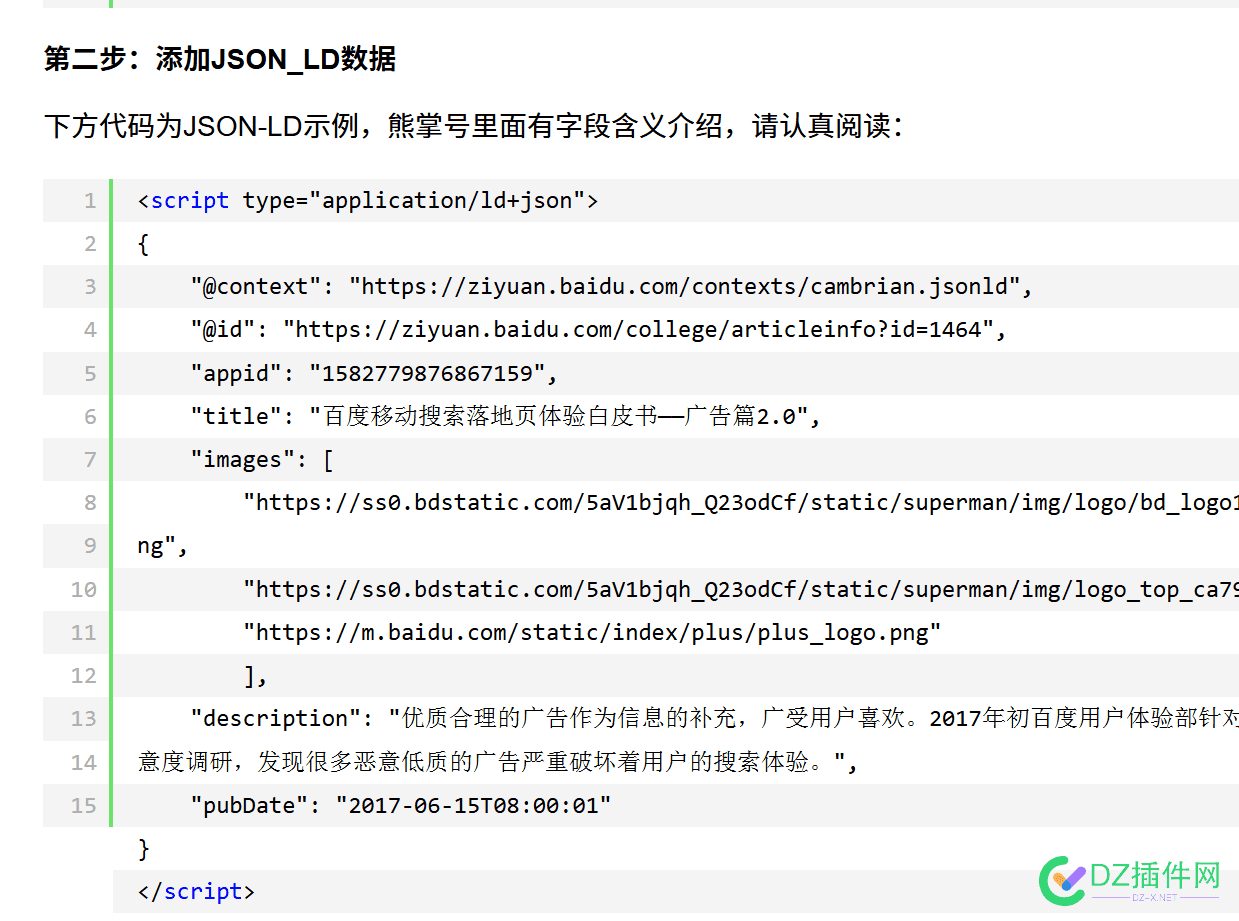Click the closing </script> tag

pyautogui.click(x=197, y=892)
